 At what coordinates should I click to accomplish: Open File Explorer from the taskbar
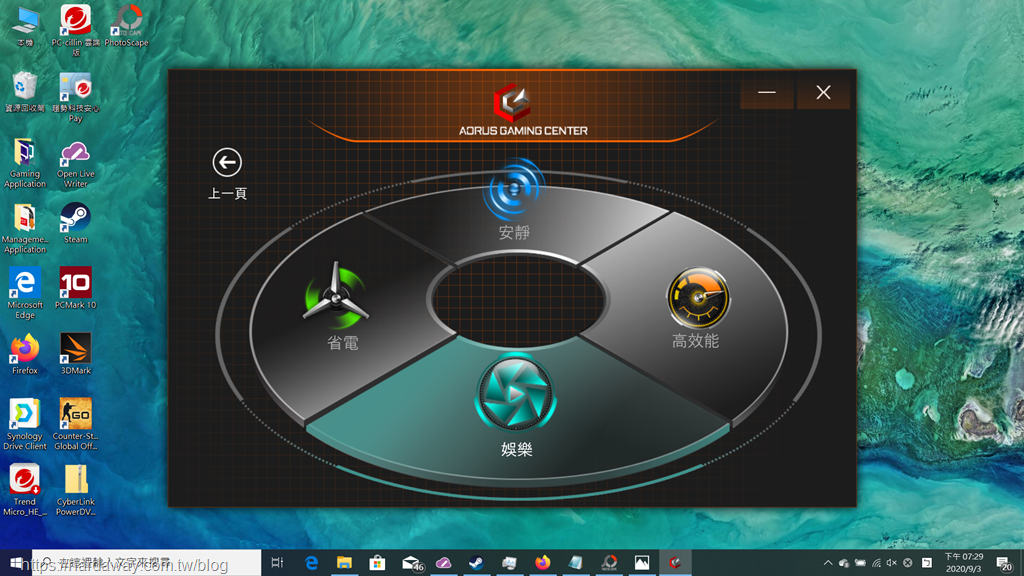(344, 563)
